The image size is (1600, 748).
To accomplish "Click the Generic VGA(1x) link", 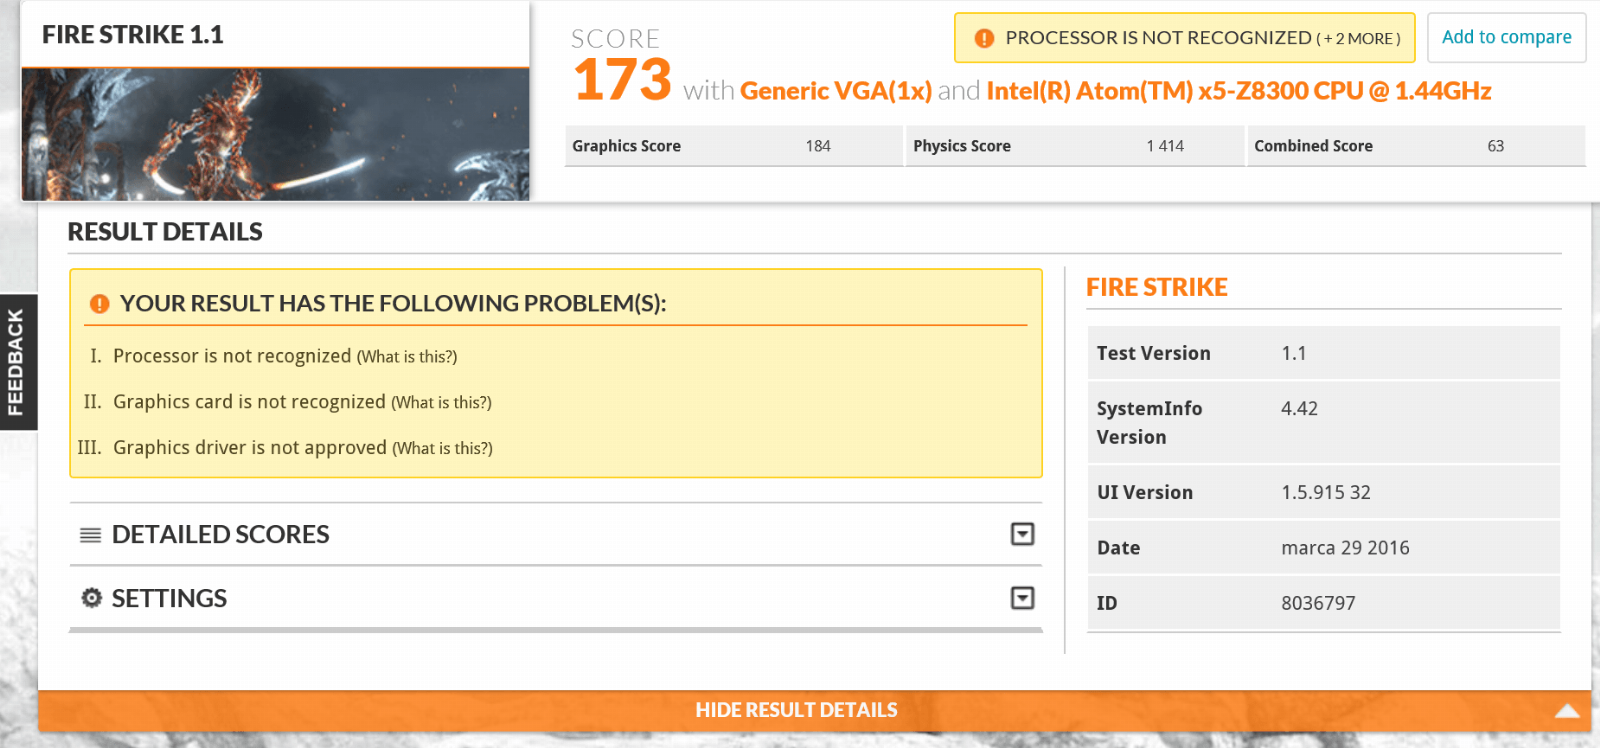I will (836, 91).
